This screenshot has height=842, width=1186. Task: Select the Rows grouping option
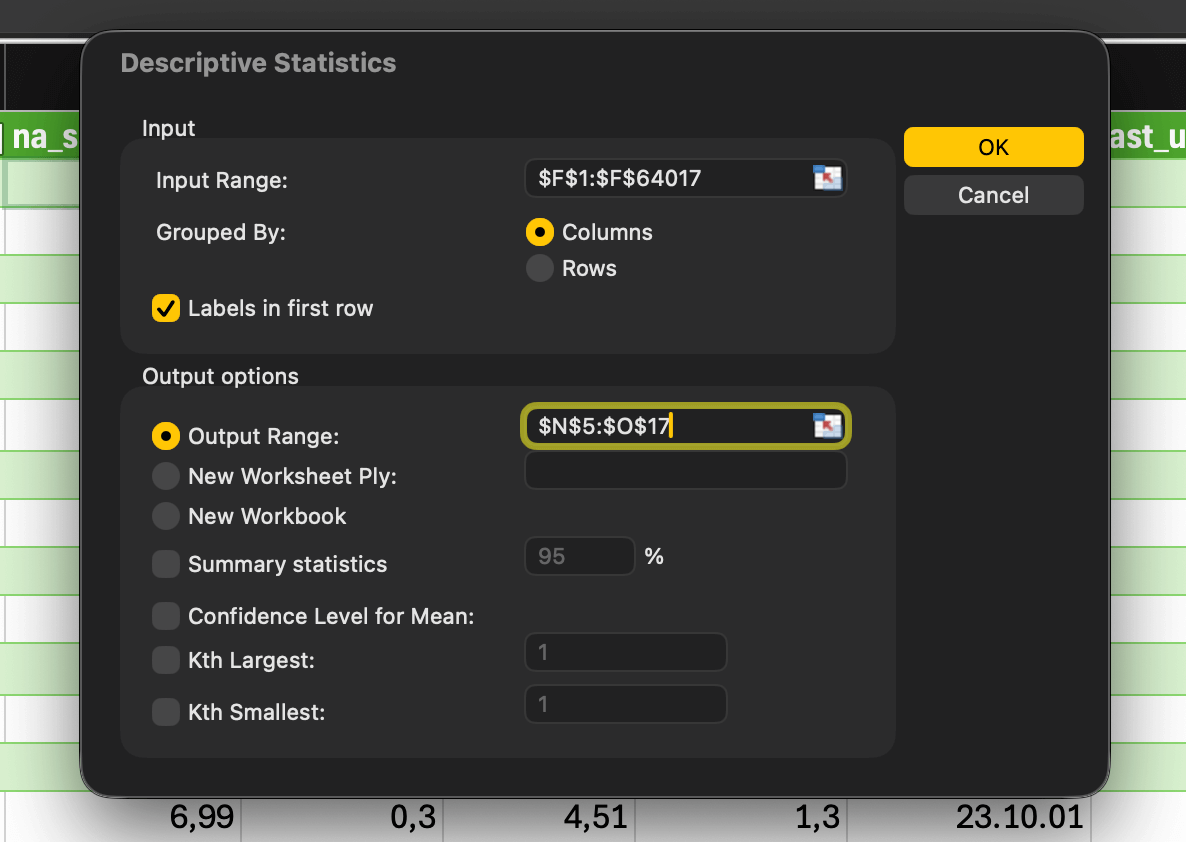tap(539, 268)
